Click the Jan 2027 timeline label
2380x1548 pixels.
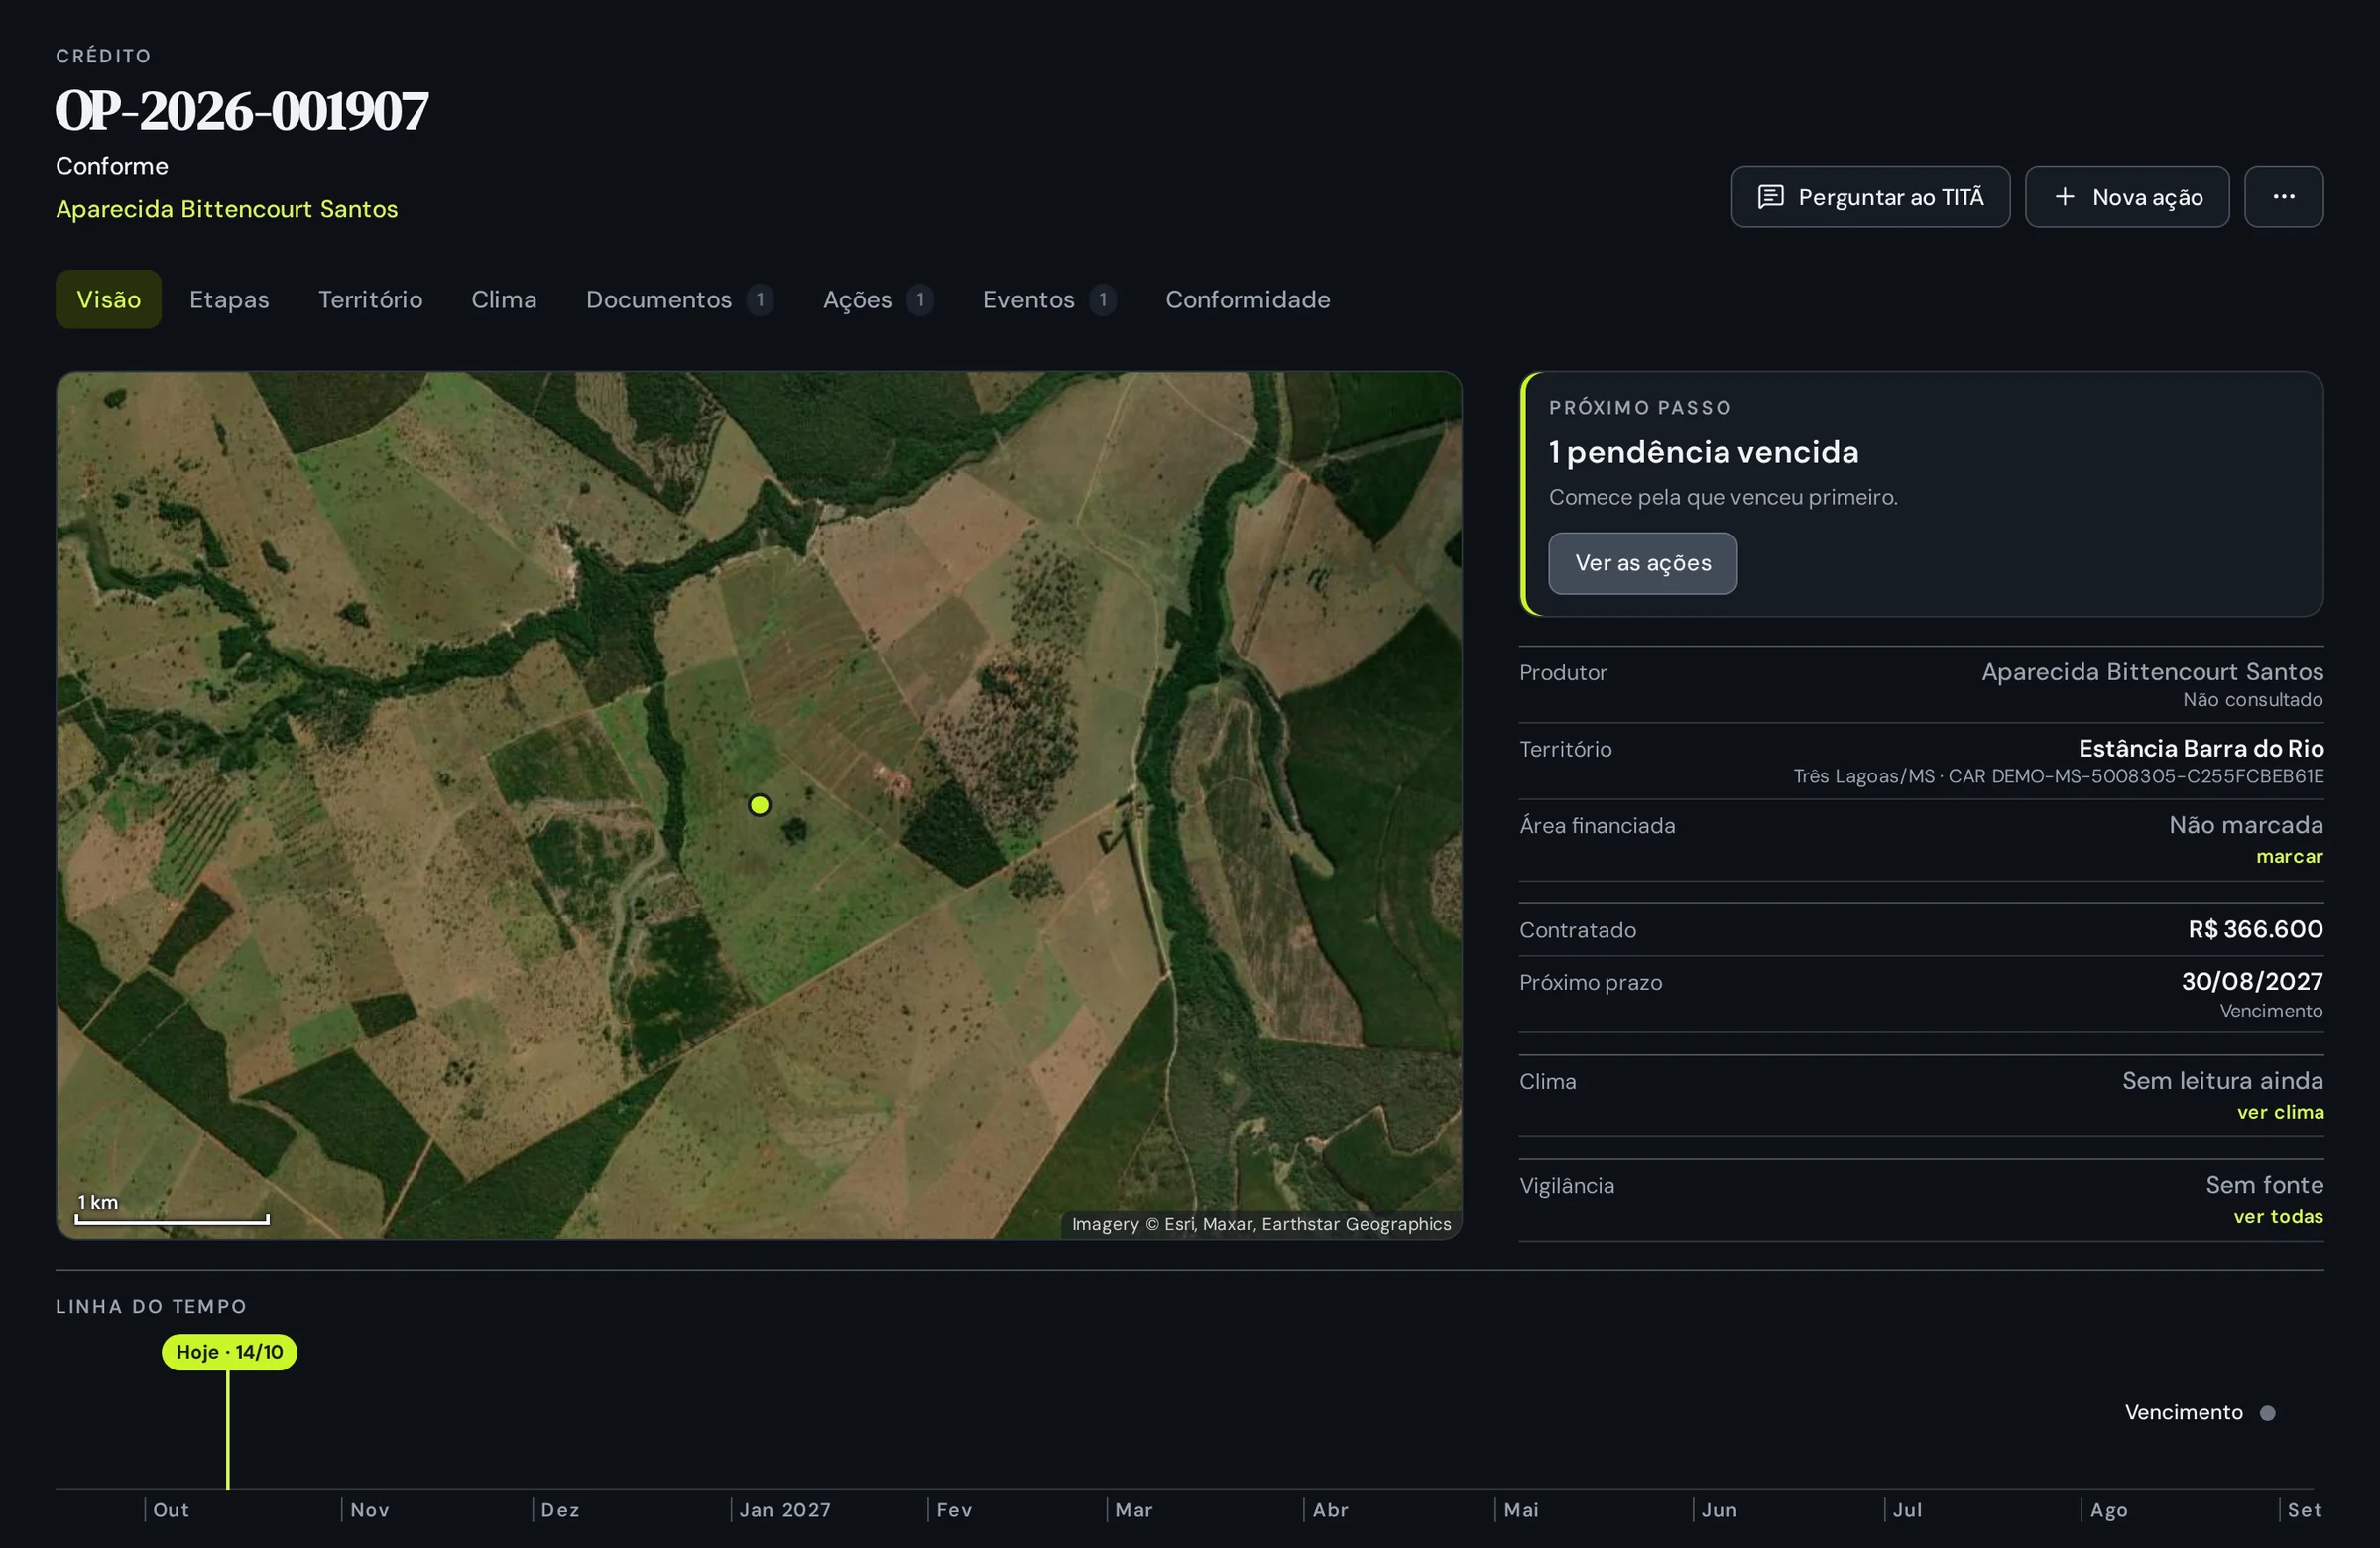point(785,1510)
